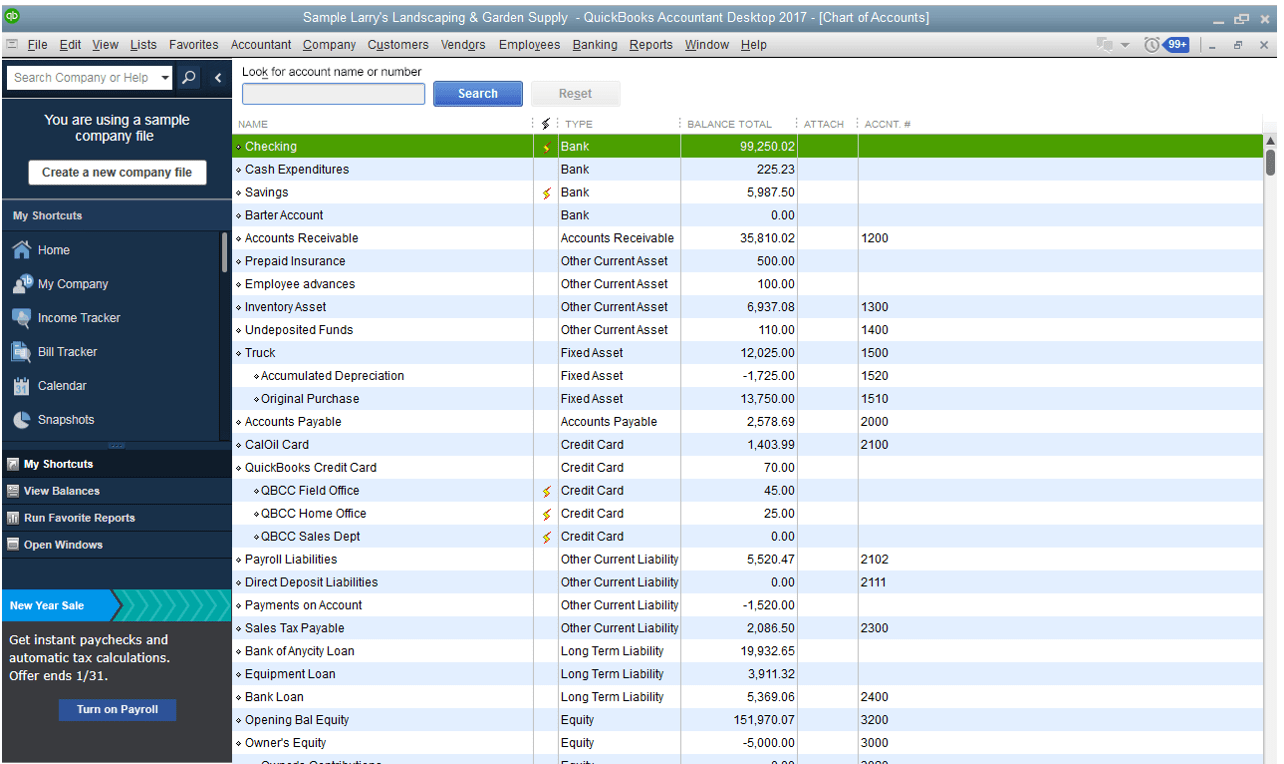The width and height of the screenshot is (1284, 764).
Task: Click the Savings online banking lightning icon
Action: (x=546, y=193)
